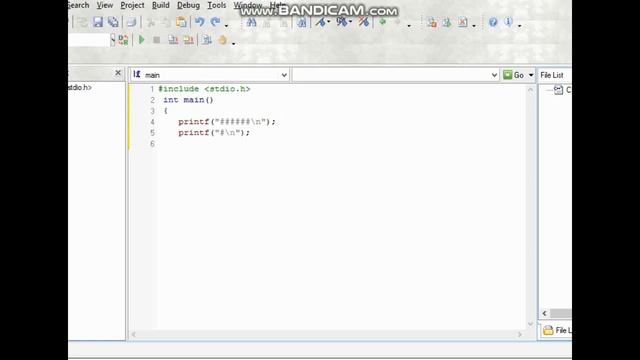Run the program with the green play icon
The image size is (640, 360).
(x=142, y=40)
